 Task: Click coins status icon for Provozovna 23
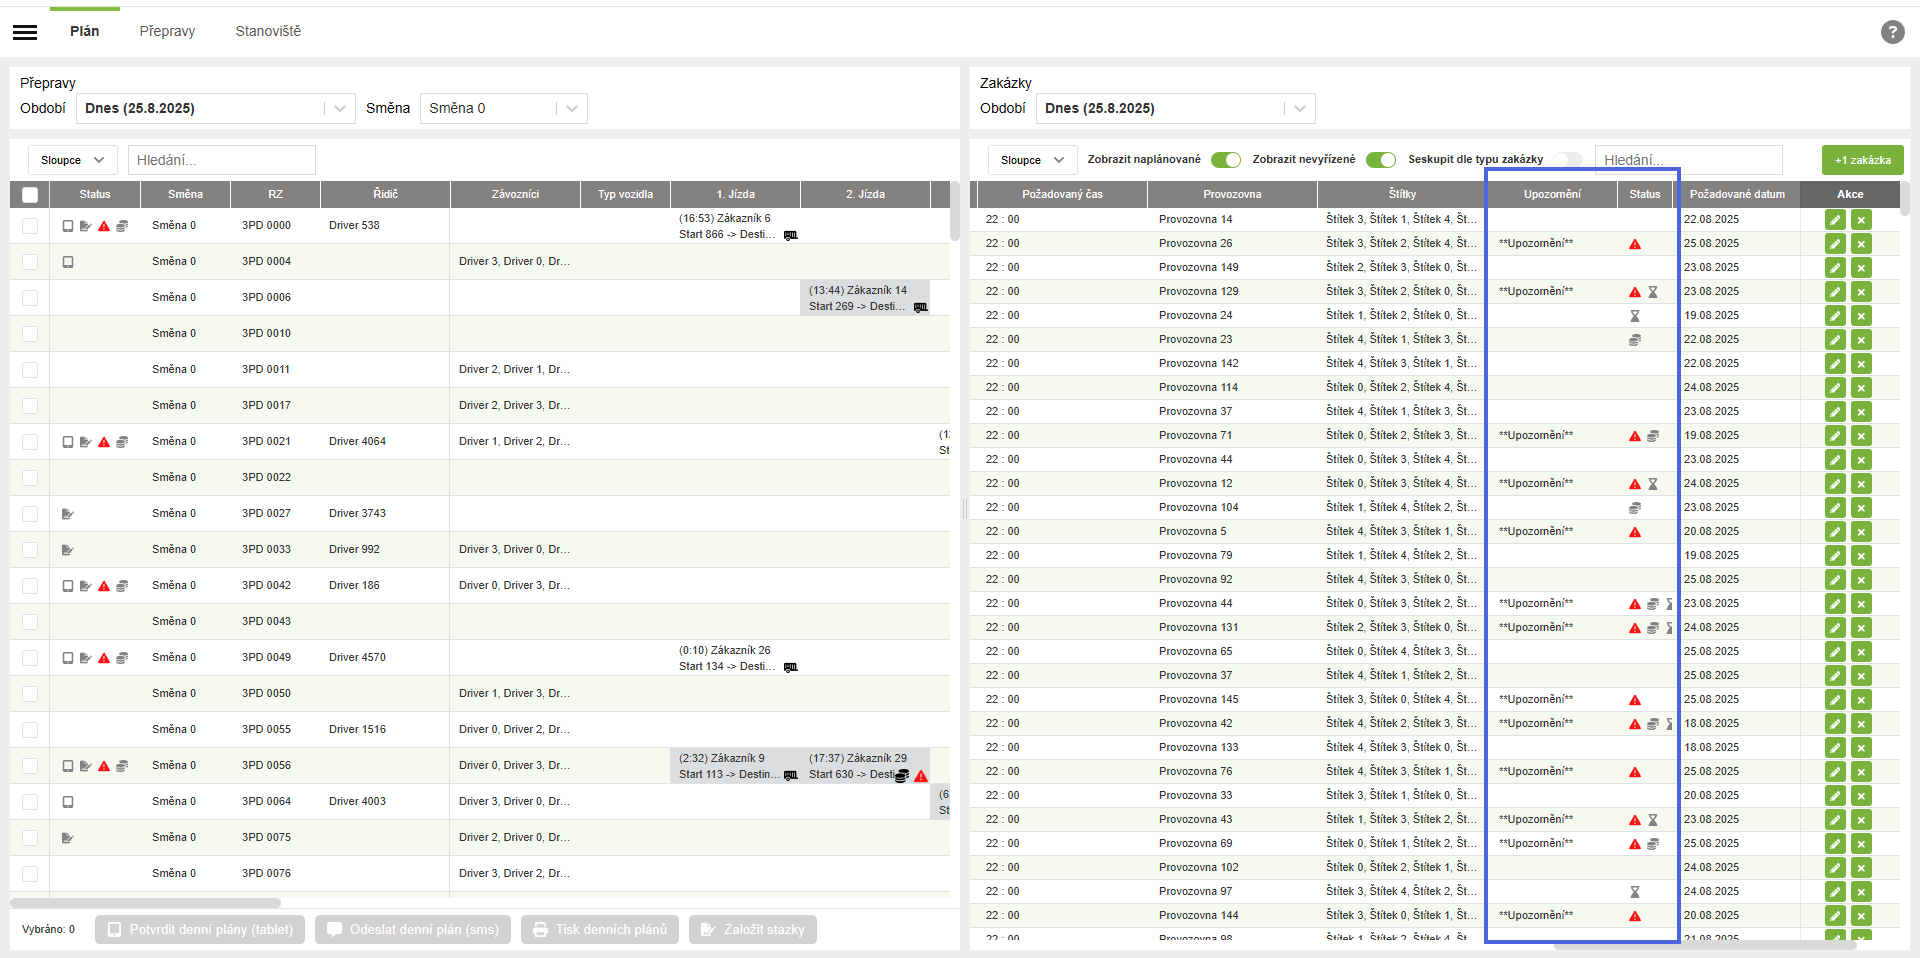tap(1635, 340)
